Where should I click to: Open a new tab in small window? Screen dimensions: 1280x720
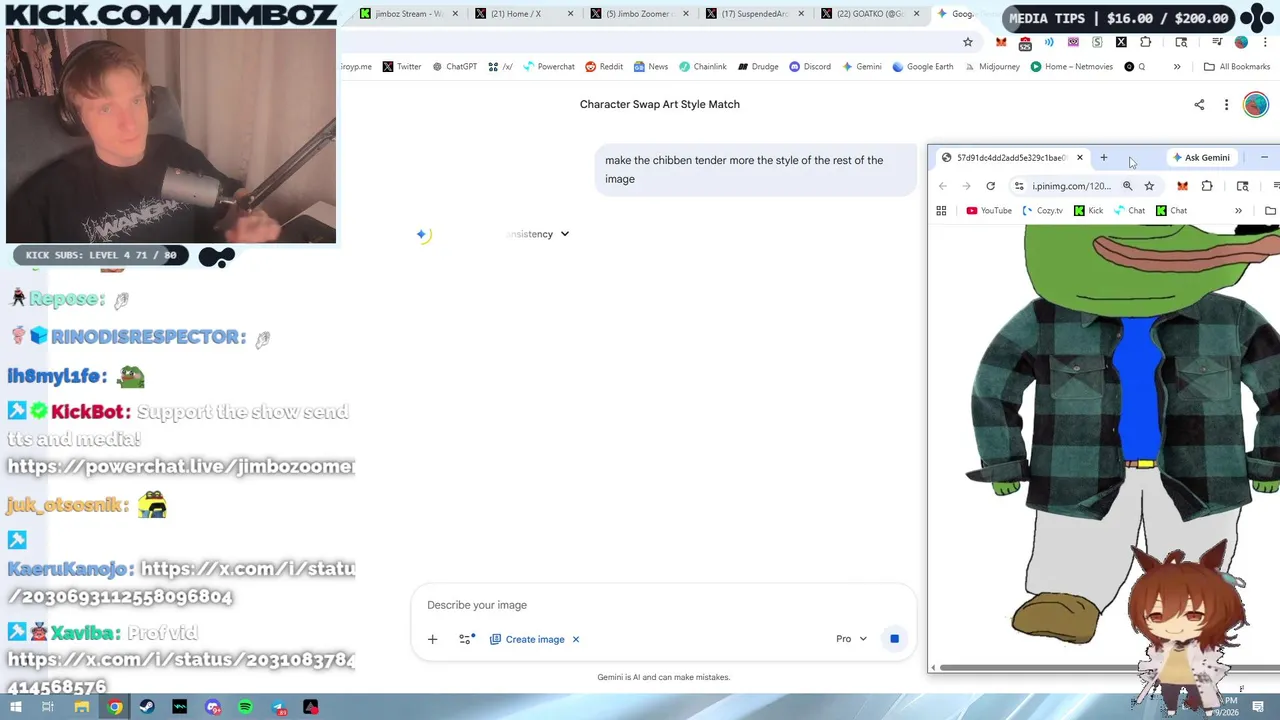1104,158
